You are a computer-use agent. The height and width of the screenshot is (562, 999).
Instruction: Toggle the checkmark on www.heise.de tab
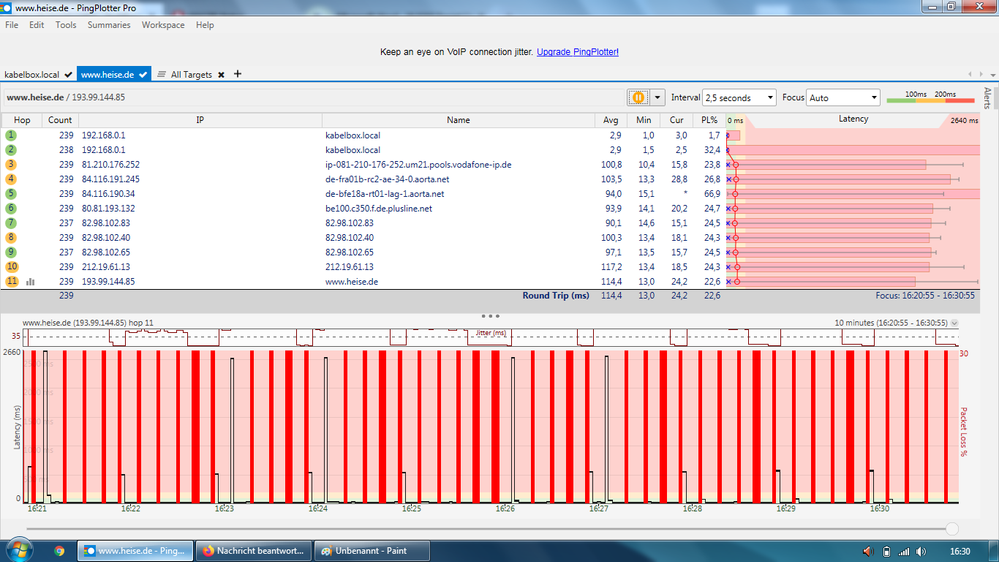coord(143,75)
